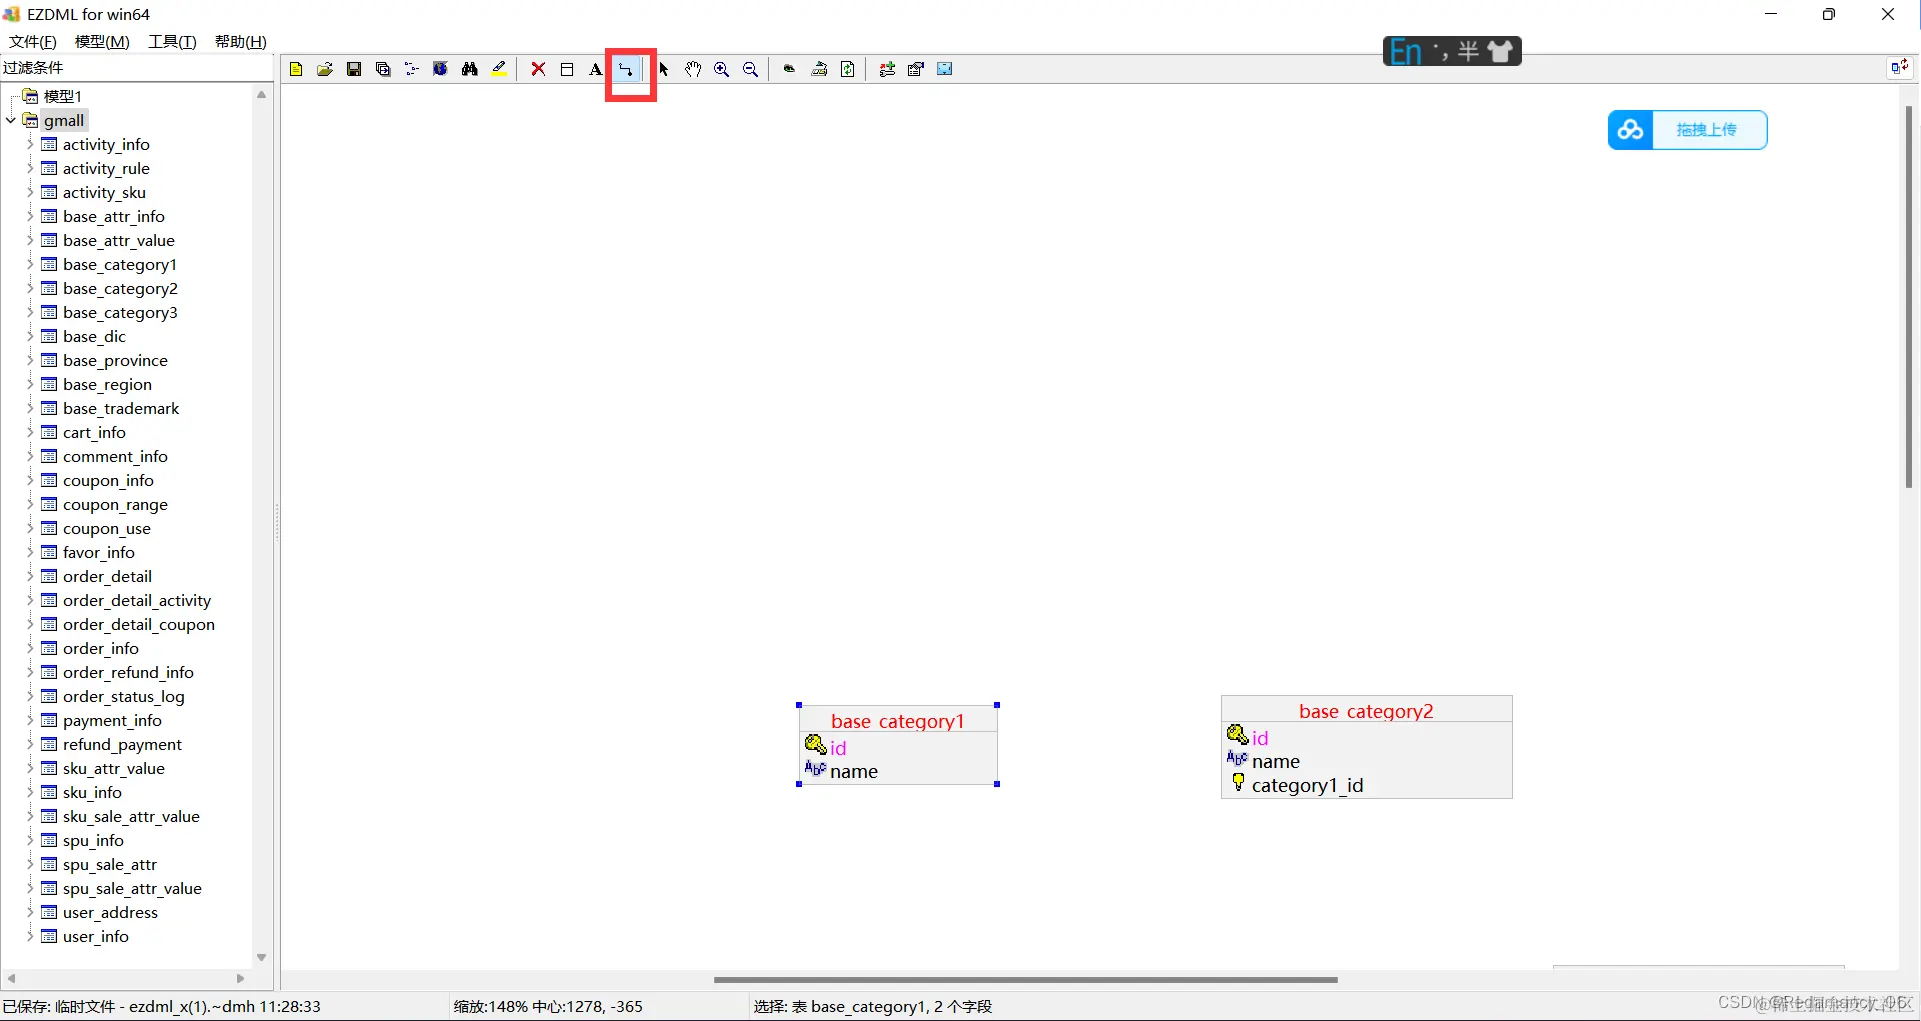
Task: Click the blue fit-to-screen toolbar icon
Action: [x=945, y=69]
